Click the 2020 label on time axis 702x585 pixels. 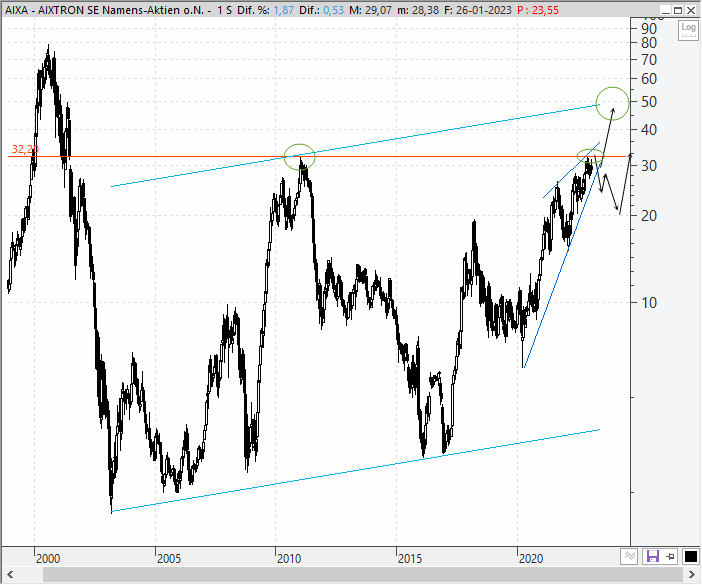click(531, 559)
